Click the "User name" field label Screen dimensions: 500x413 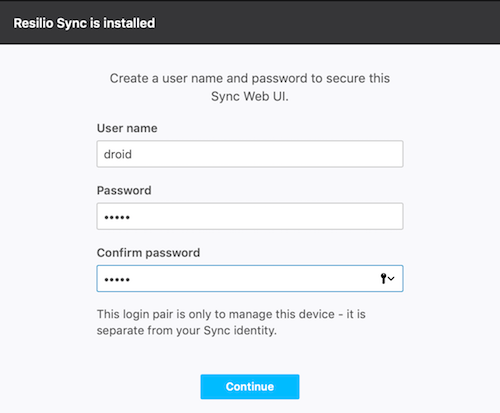coord(127,128)
